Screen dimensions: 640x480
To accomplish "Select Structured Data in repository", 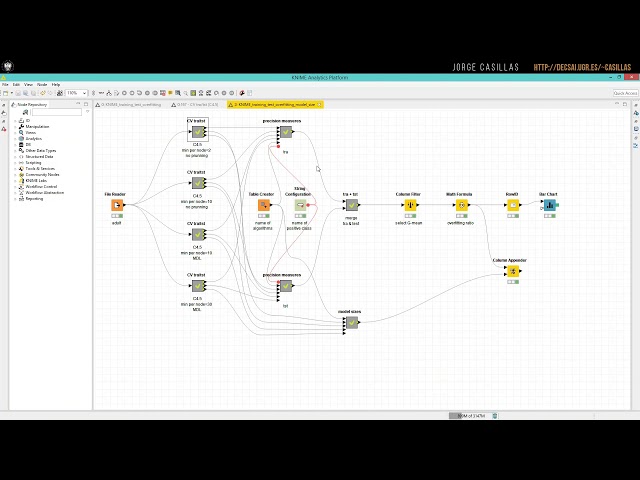I will 39,157.
